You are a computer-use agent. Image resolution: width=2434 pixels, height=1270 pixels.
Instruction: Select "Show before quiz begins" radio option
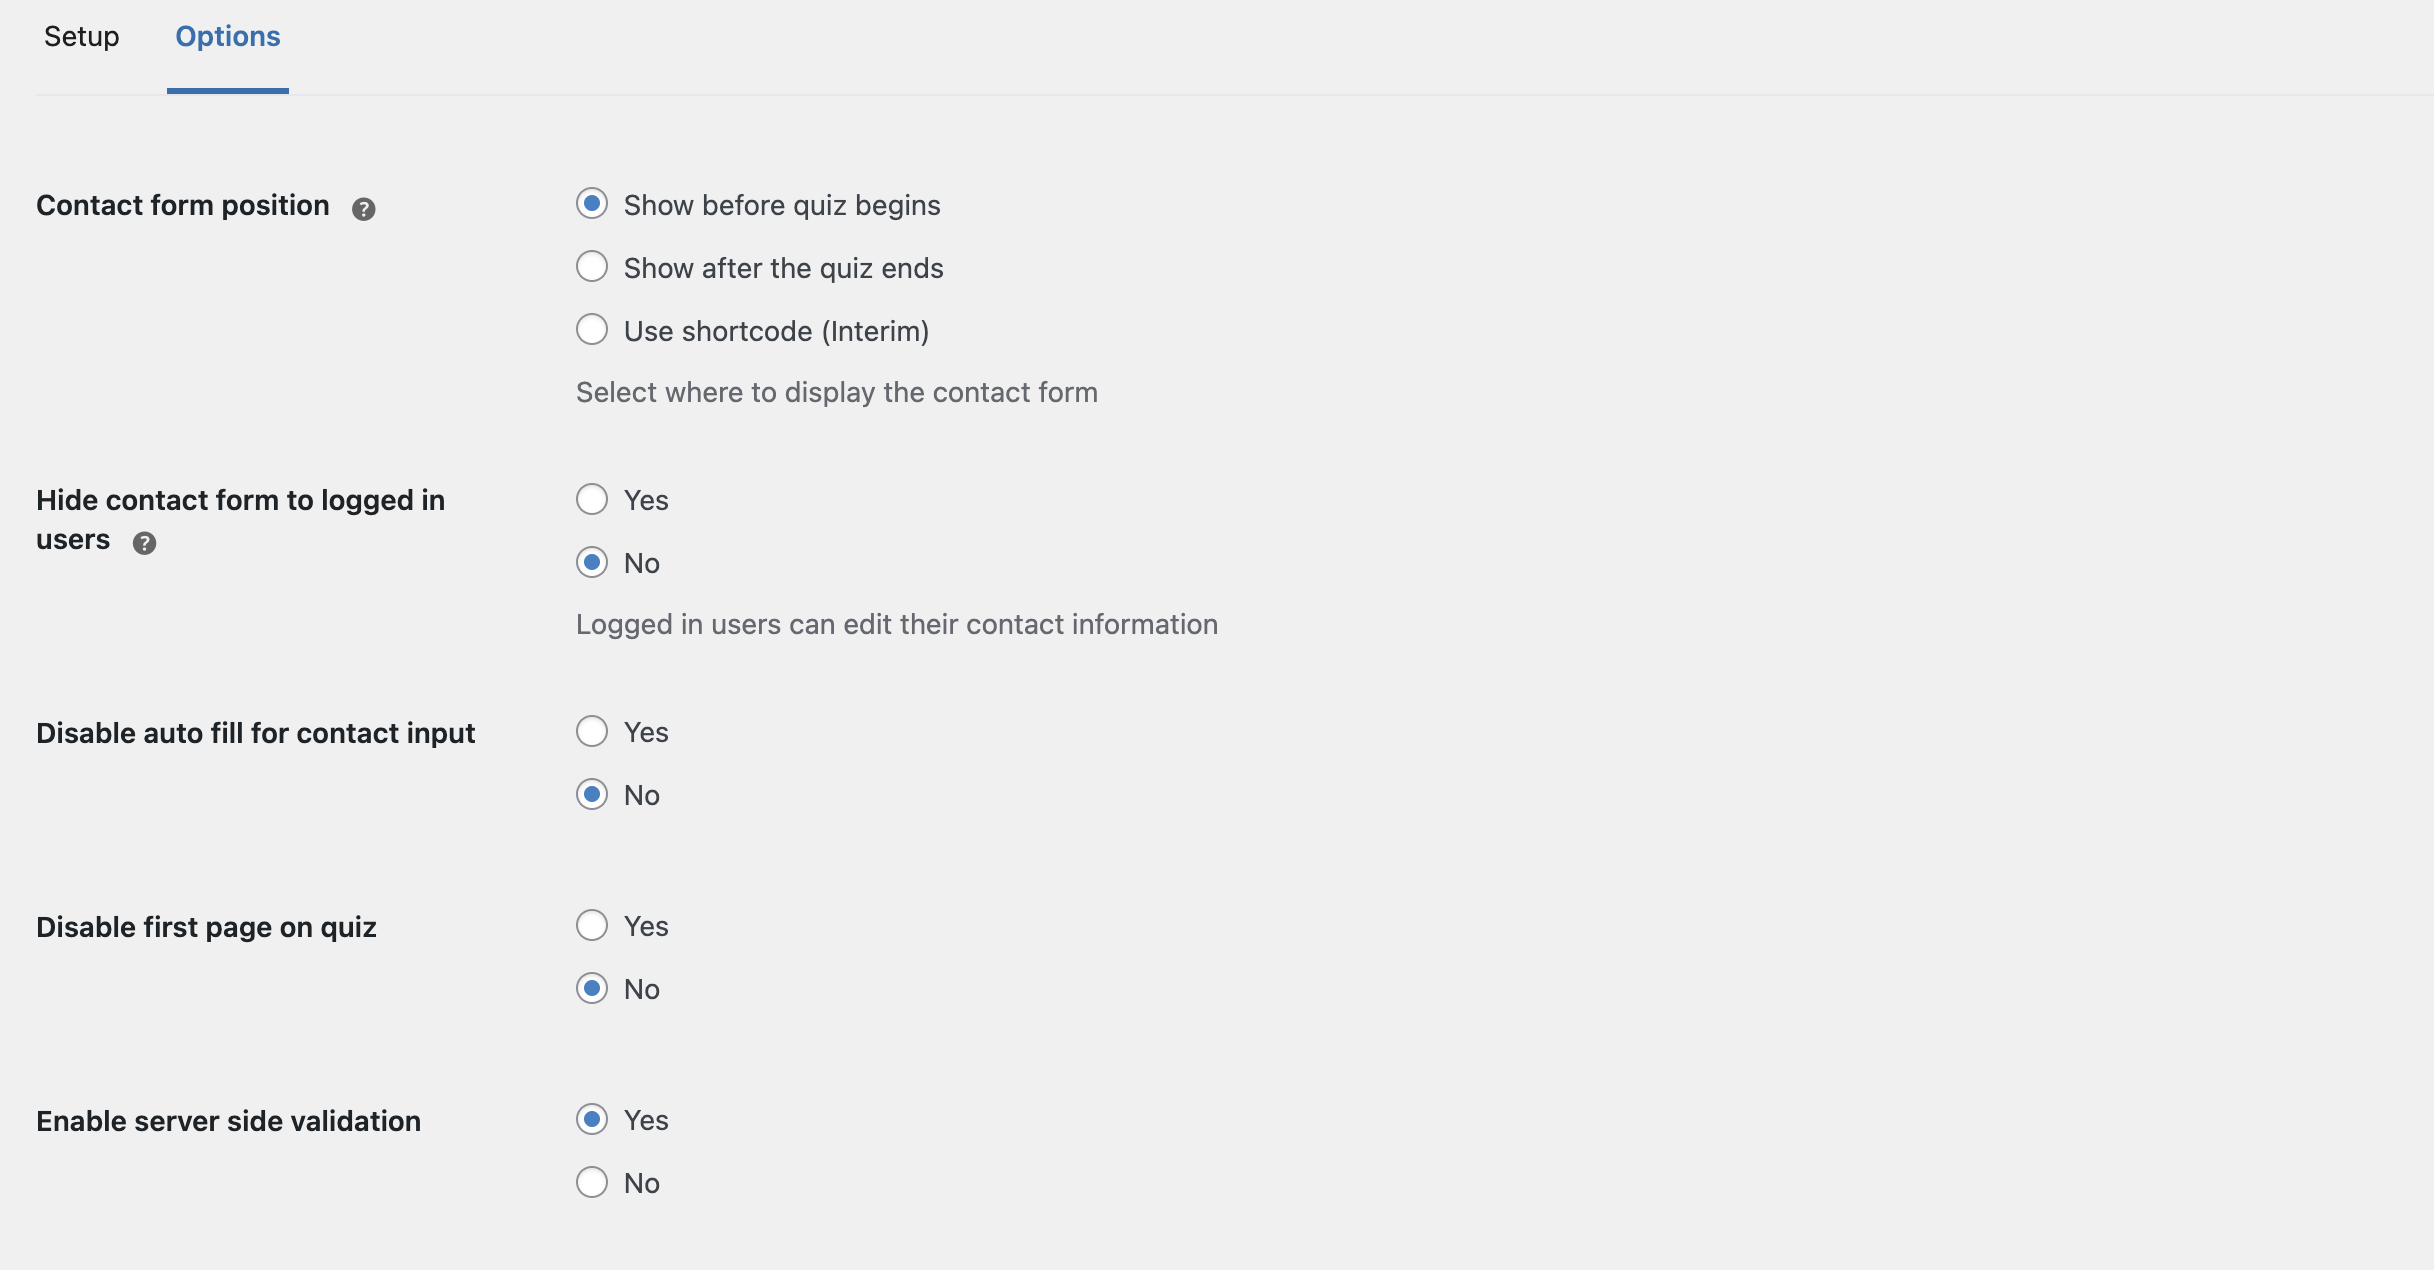click(x=592, y=204)
